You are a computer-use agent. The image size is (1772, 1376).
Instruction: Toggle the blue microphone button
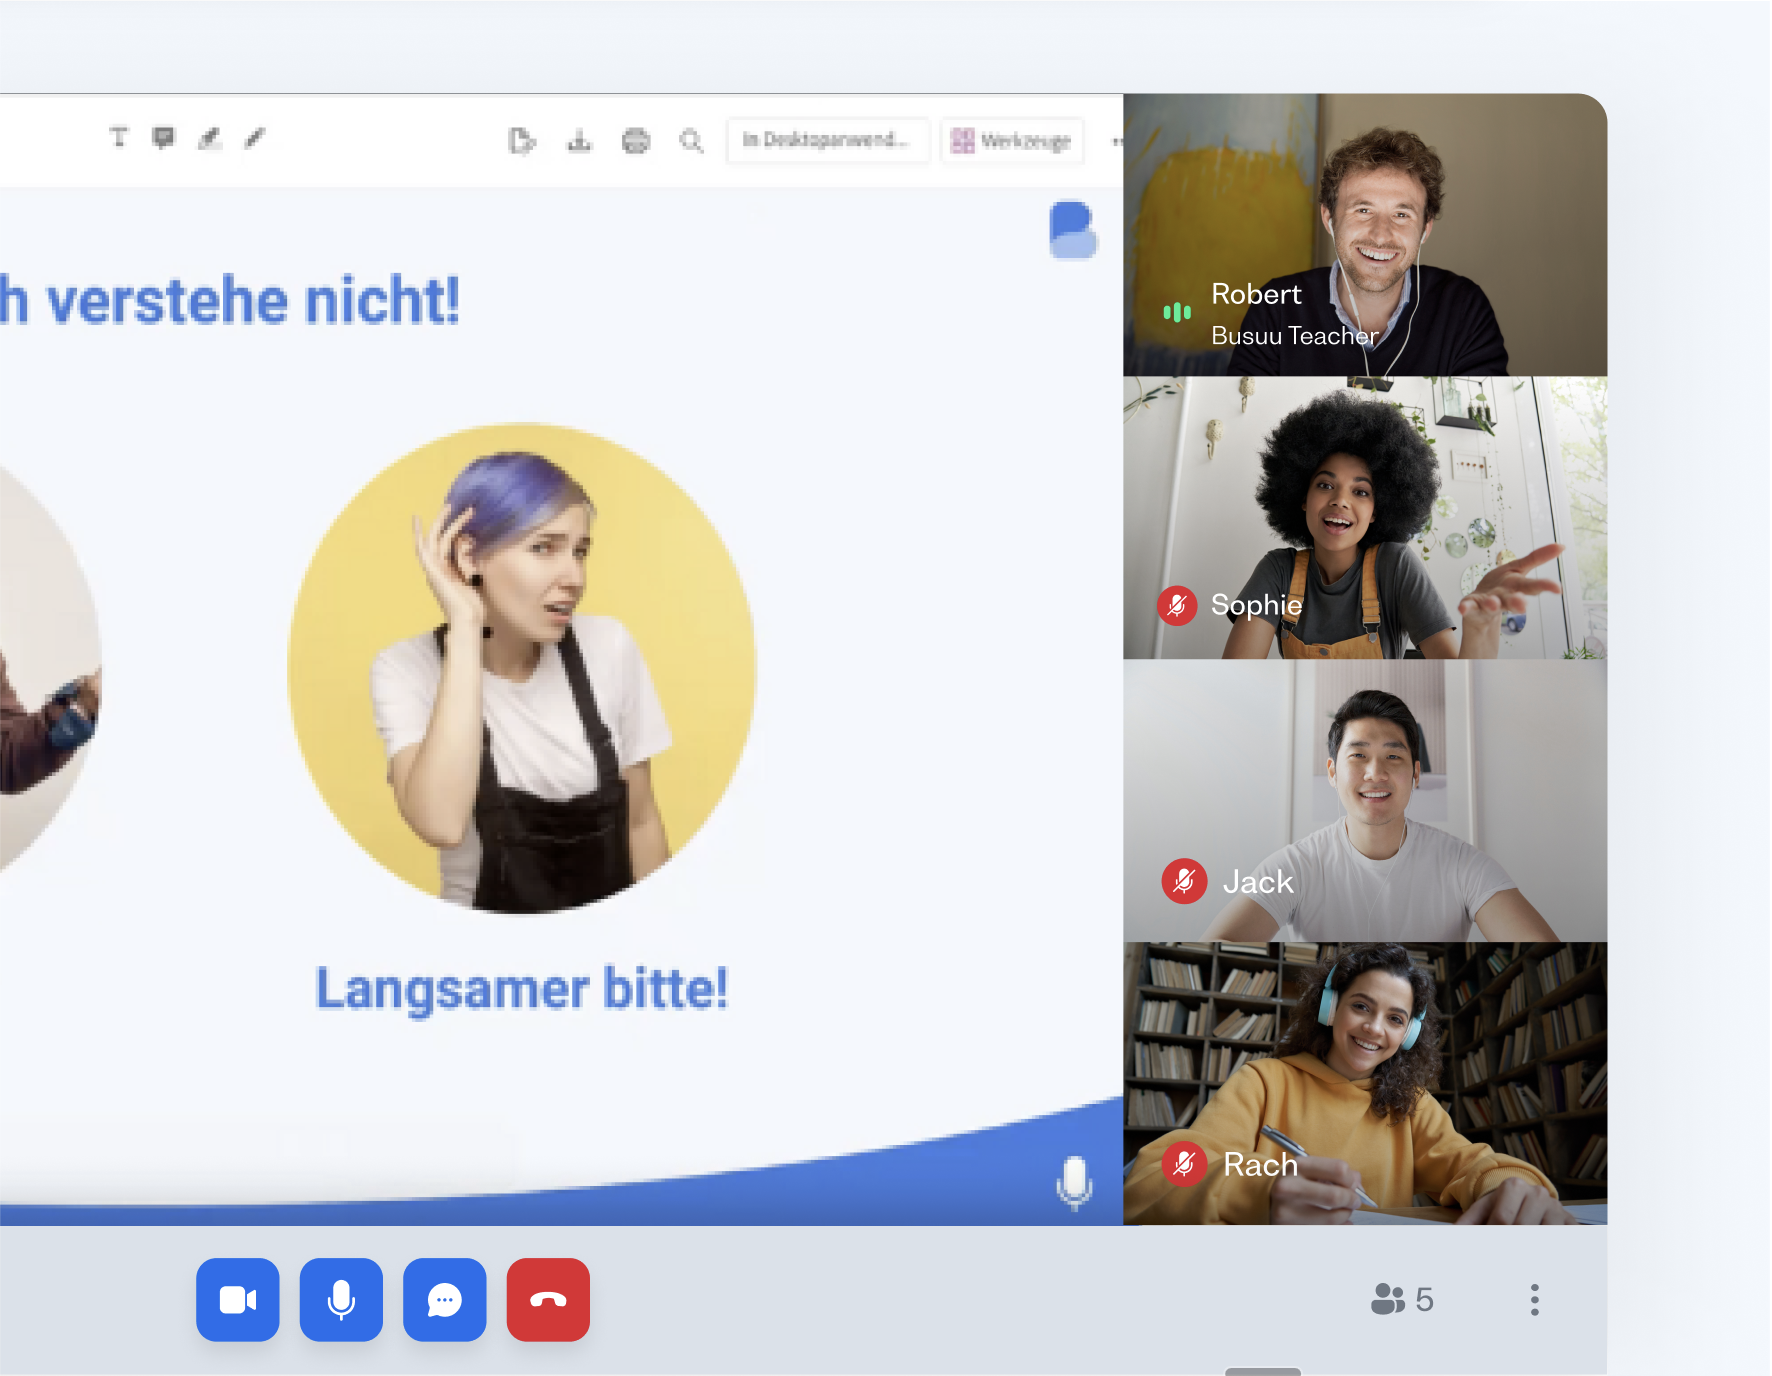point(341,1299)
